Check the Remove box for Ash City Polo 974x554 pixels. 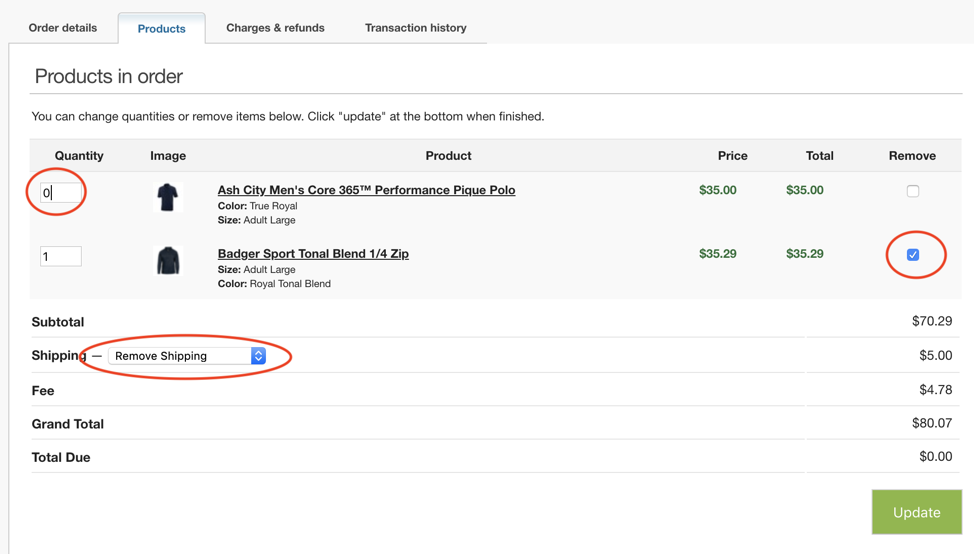[x=913, y=191]
